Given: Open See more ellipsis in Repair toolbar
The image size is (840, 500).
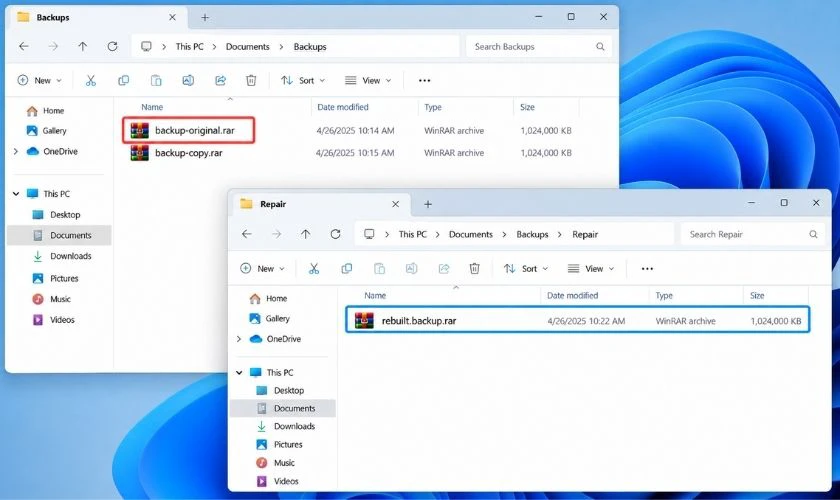Looking at the screenshot, I should (647, 268).
